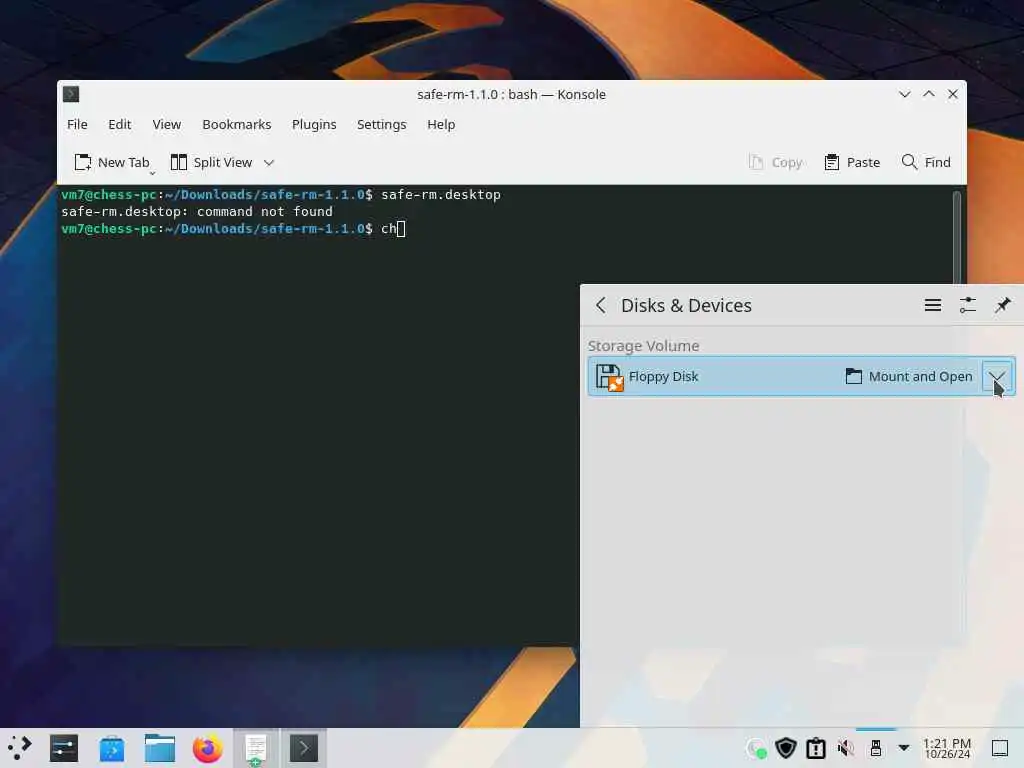Click the muted volume tray icon

(846, 748)
